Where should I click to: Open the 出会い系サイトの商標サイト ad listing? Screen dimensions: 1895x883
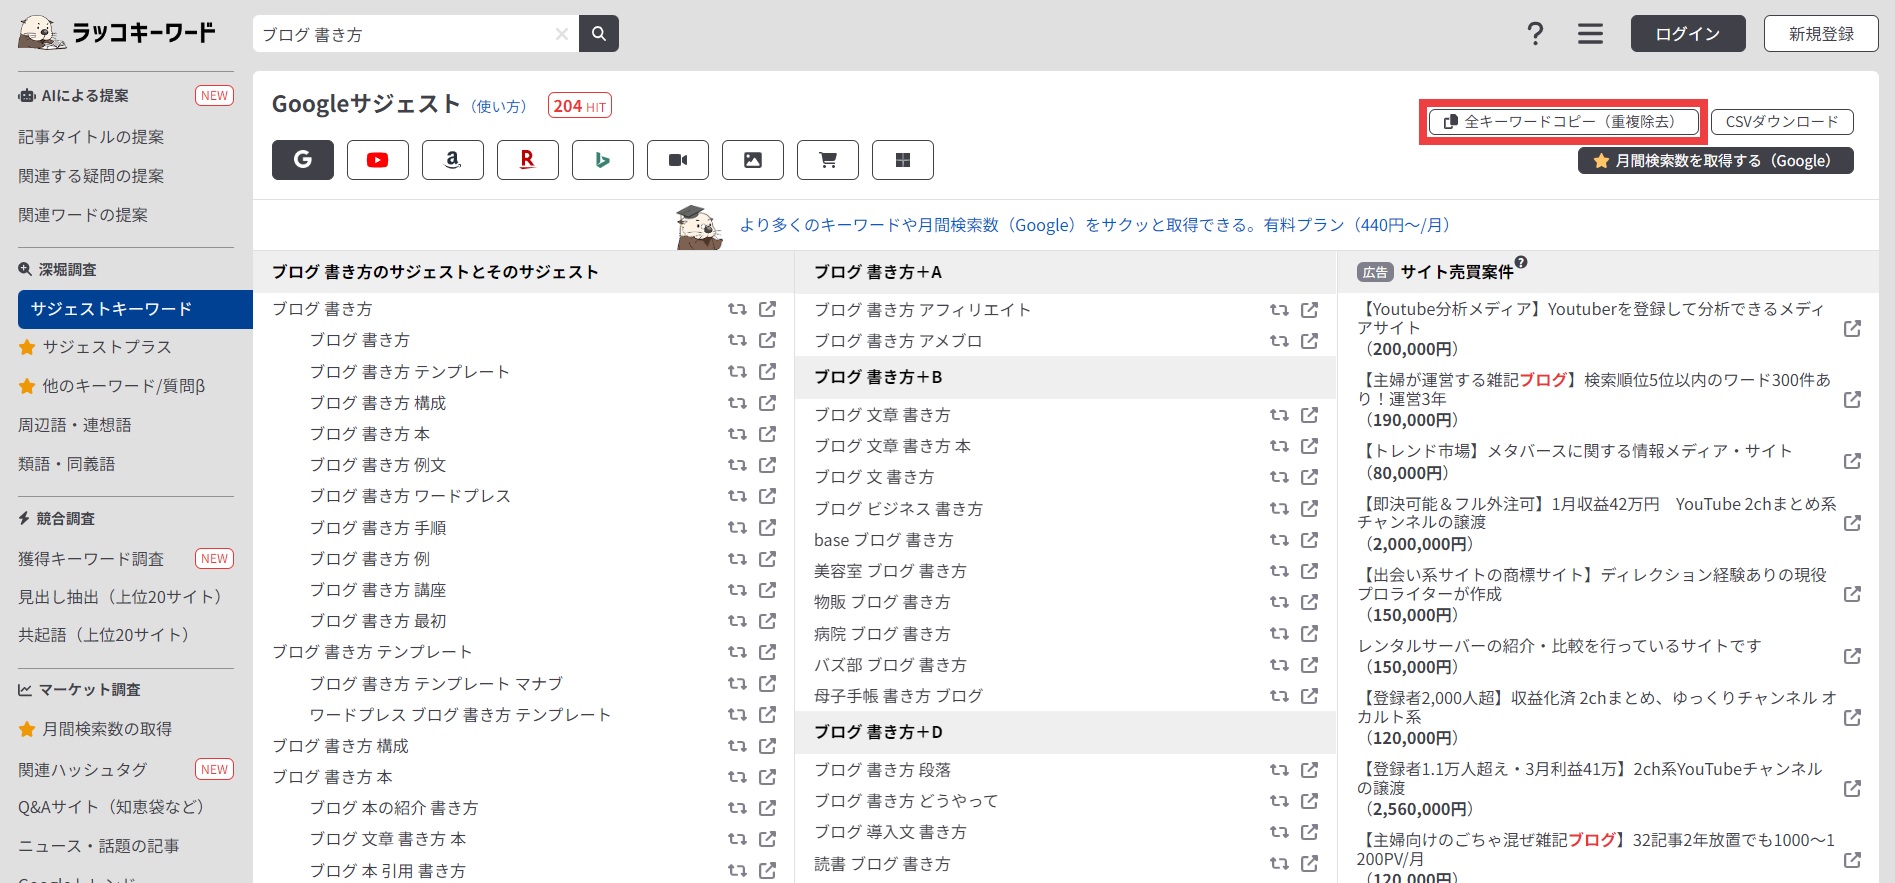(x=1592, y=595)
